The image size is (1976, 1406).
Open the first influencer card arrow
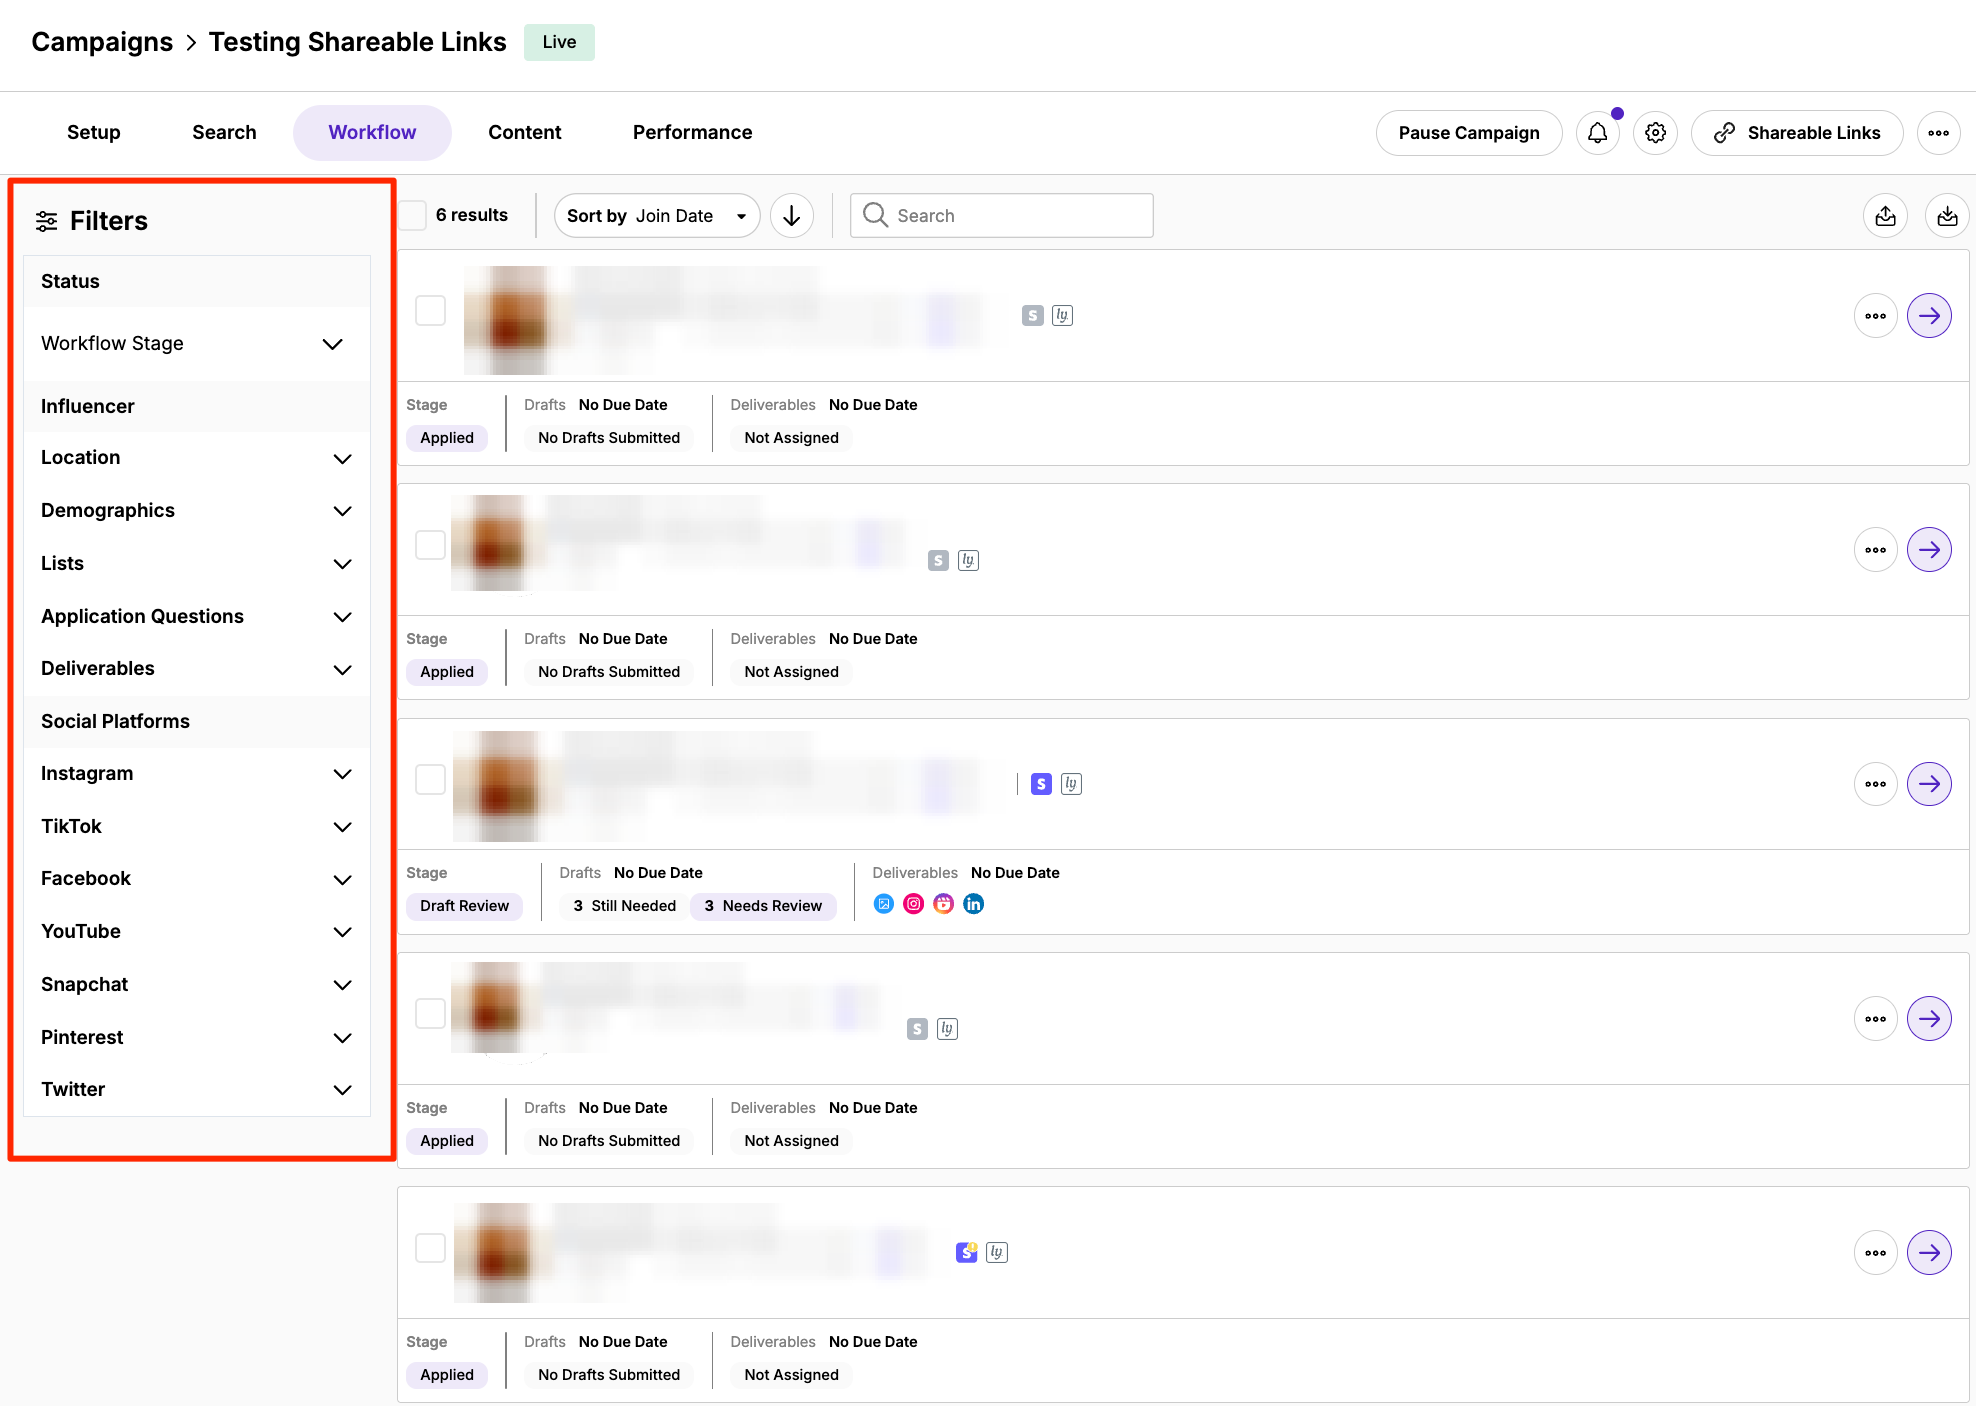1929,316
